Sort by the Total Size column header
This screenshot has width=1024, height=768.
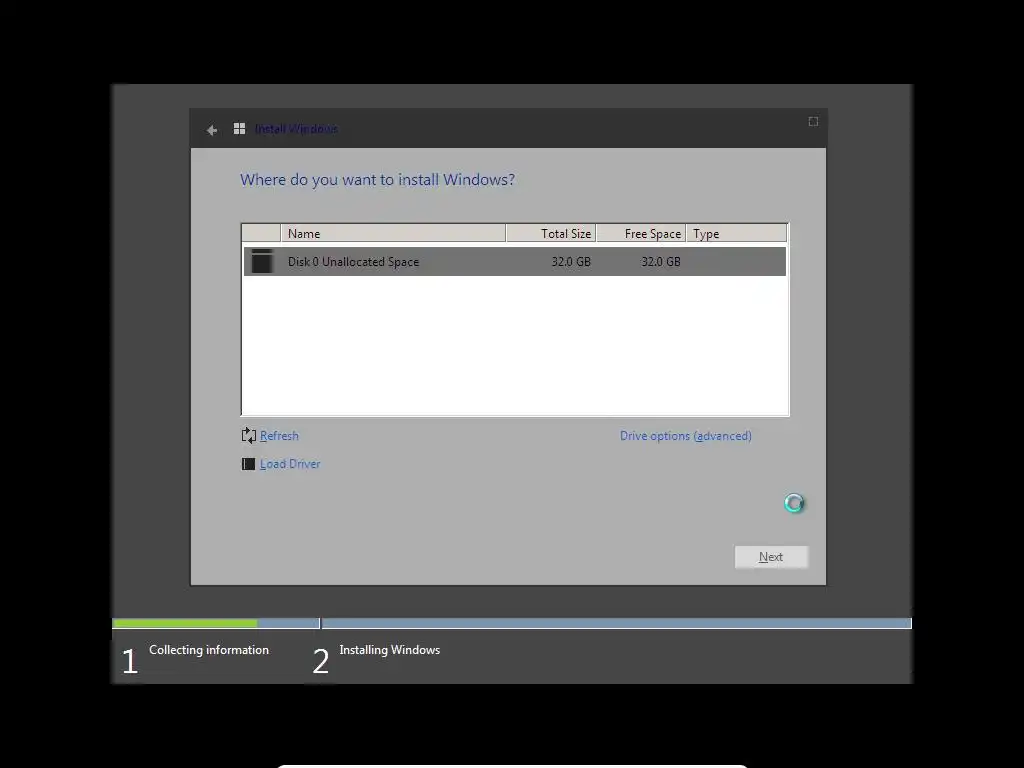pyautogui.click(x=551, y=233)
